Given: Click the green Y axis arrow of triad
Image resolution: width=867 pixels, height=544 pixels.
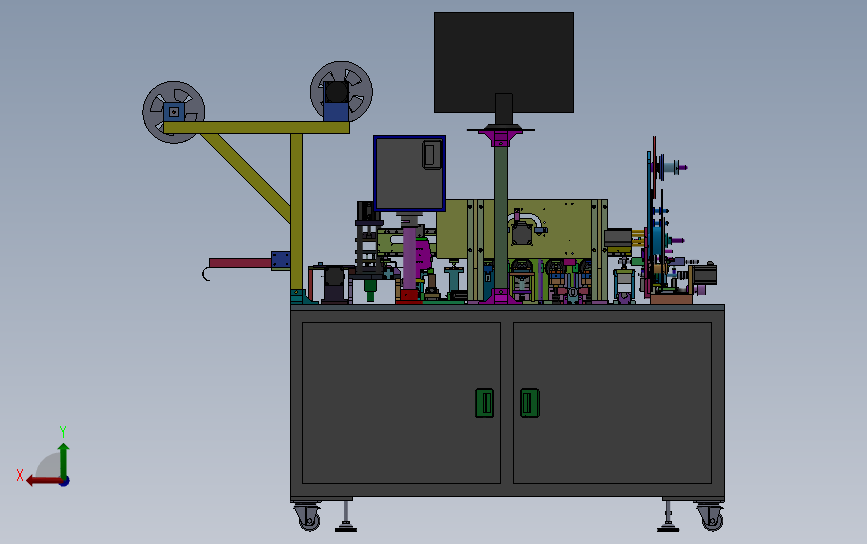Looking at the screenshot, I should 64,461.
